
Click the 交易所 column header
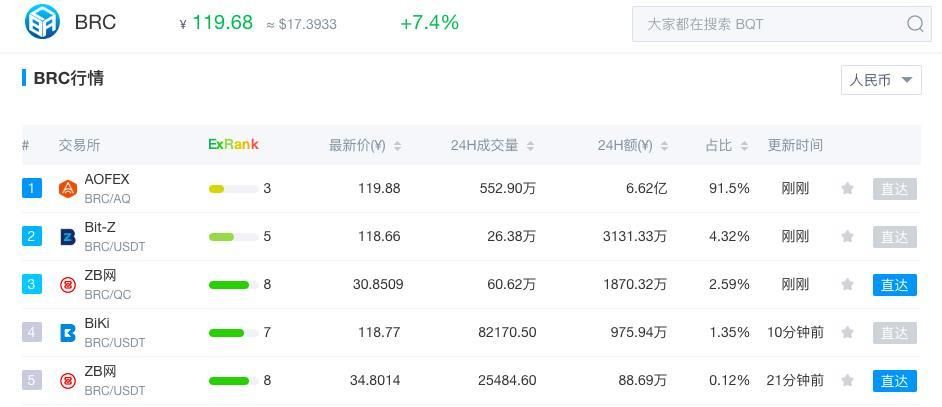(79, 145)
